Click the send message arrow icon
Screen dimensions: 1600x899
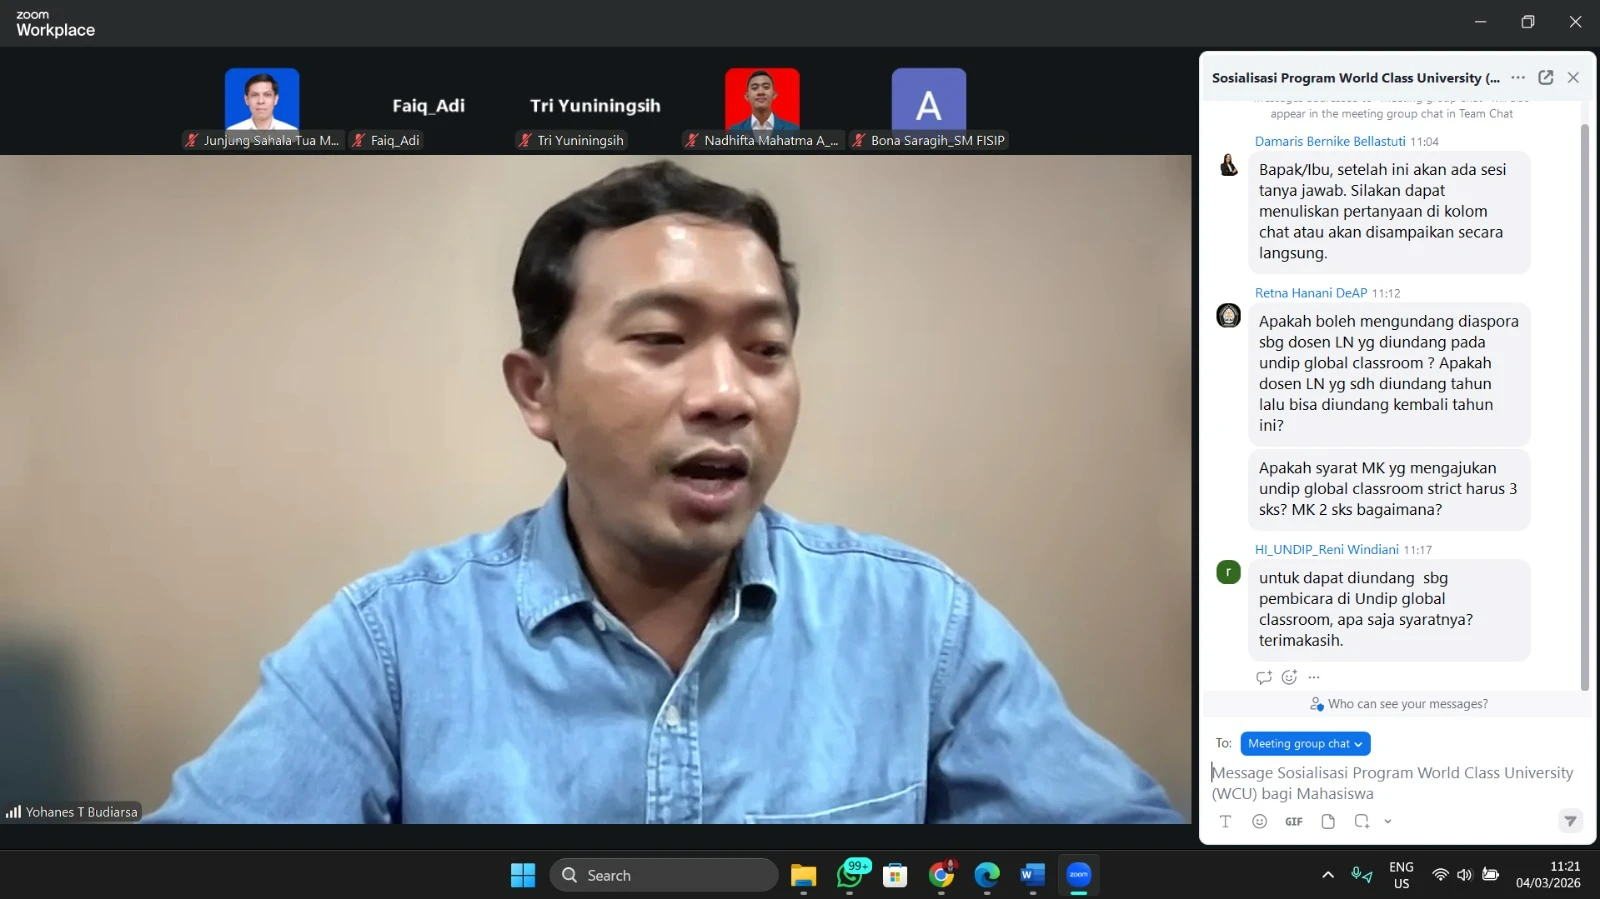1570,821
